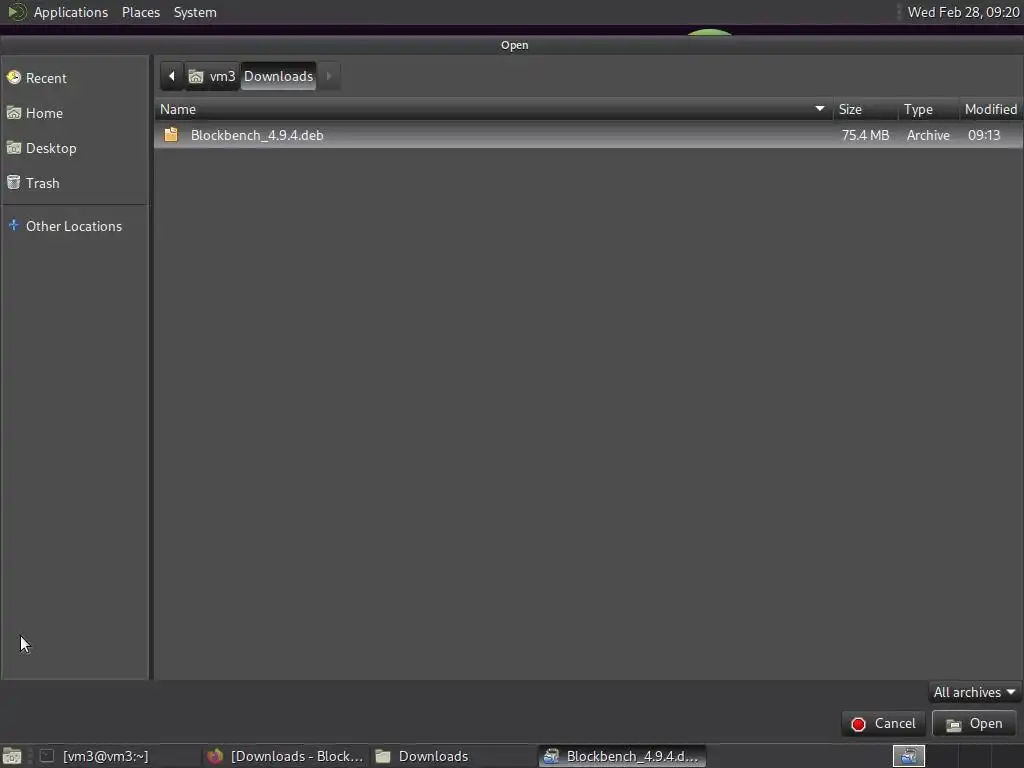The width and height of the screenshot is (1024, 768).
Task: Open Recent files in sidebar
Action: tap(74, 78)
